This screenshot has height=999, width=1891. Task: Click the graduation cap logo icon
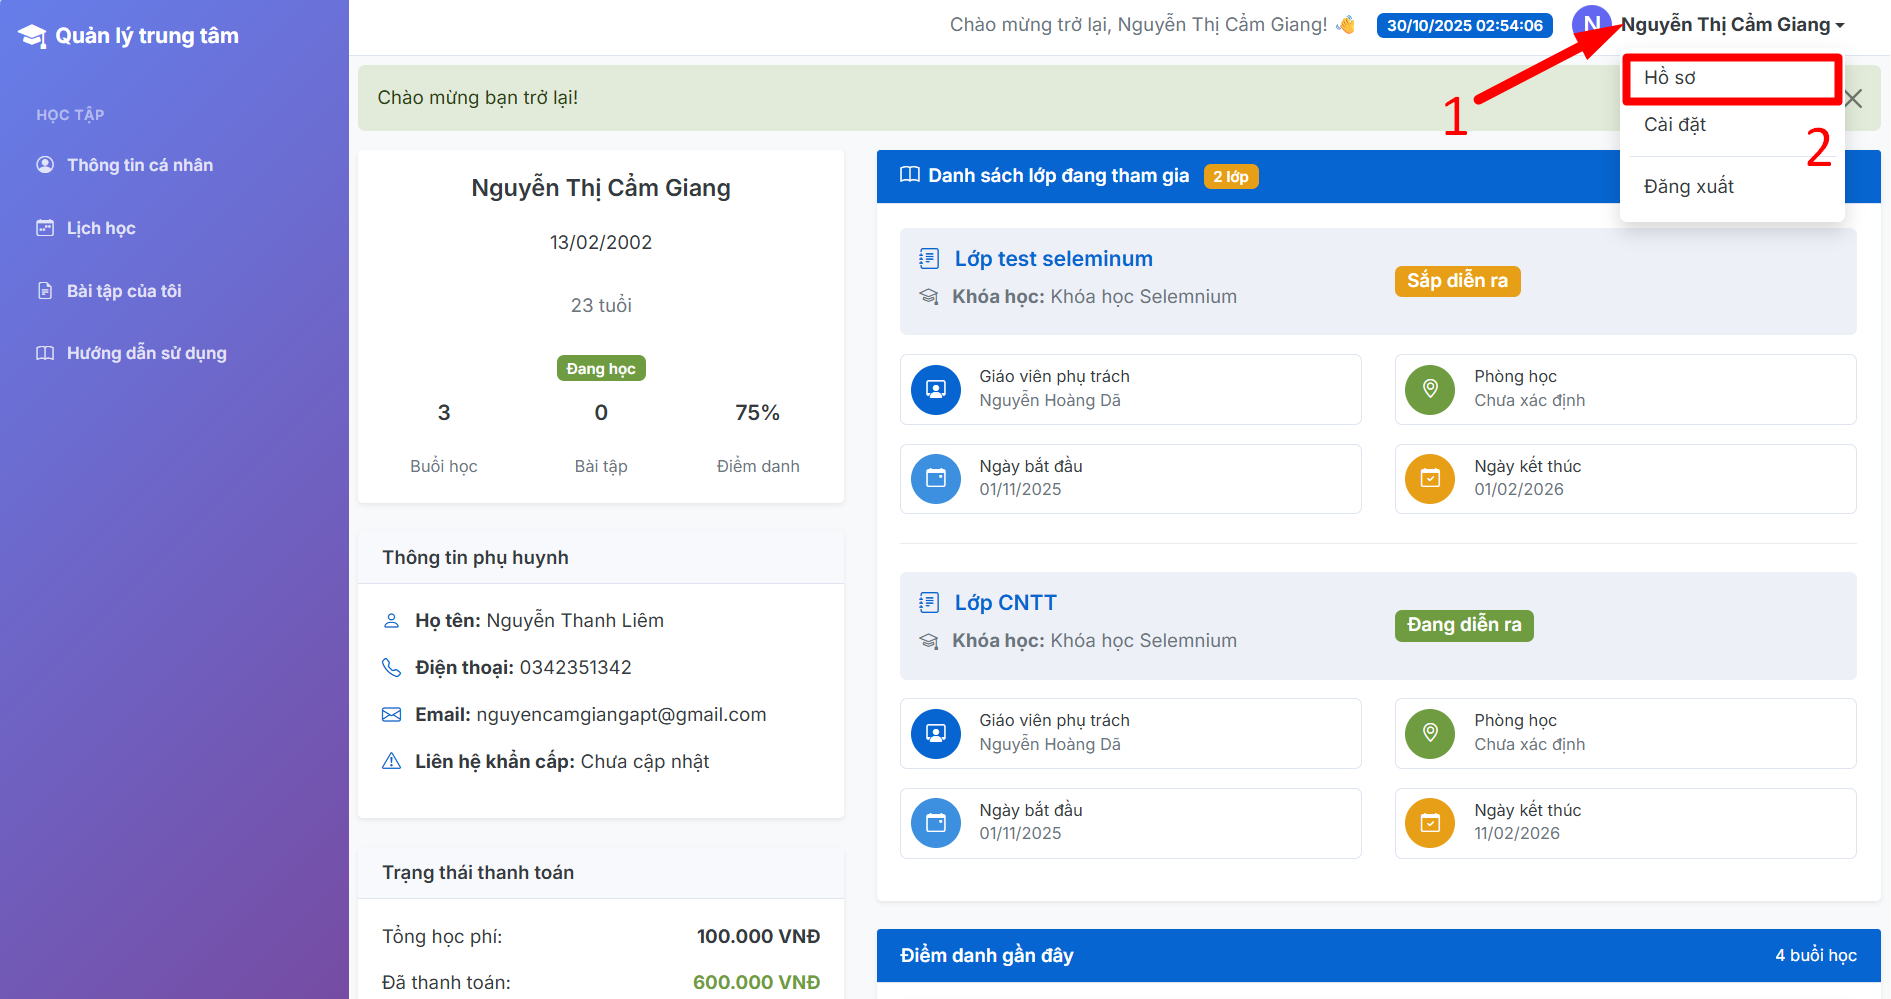(32, 36)
